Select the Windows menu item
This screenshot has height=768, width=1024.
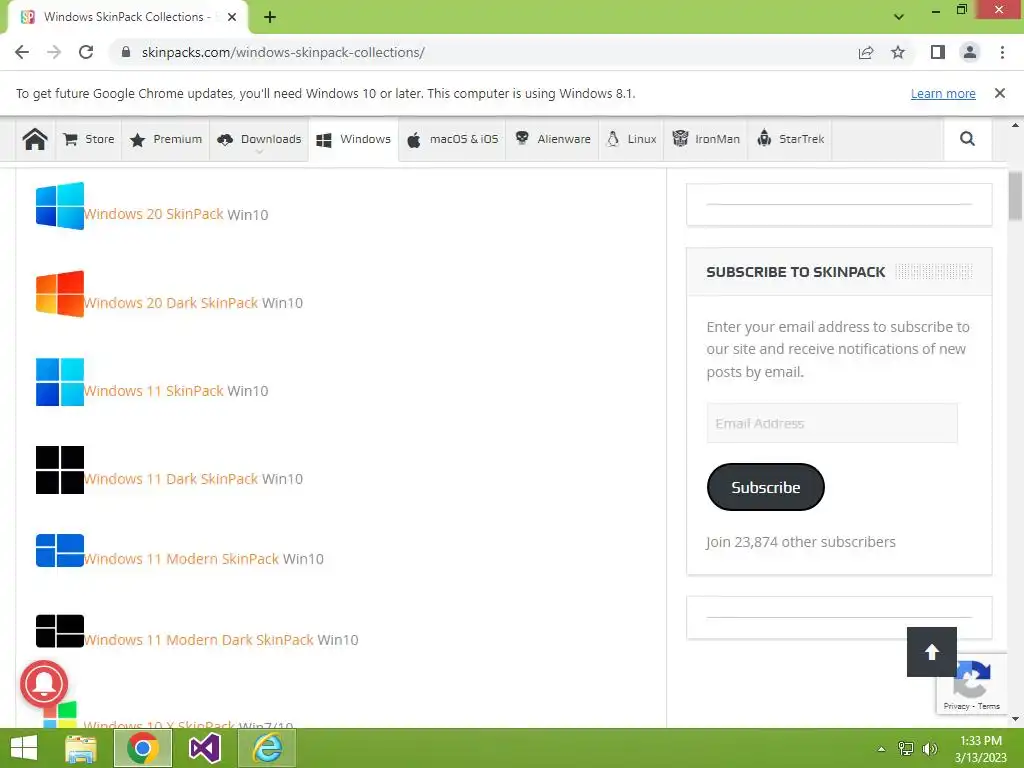coord(353,139)
